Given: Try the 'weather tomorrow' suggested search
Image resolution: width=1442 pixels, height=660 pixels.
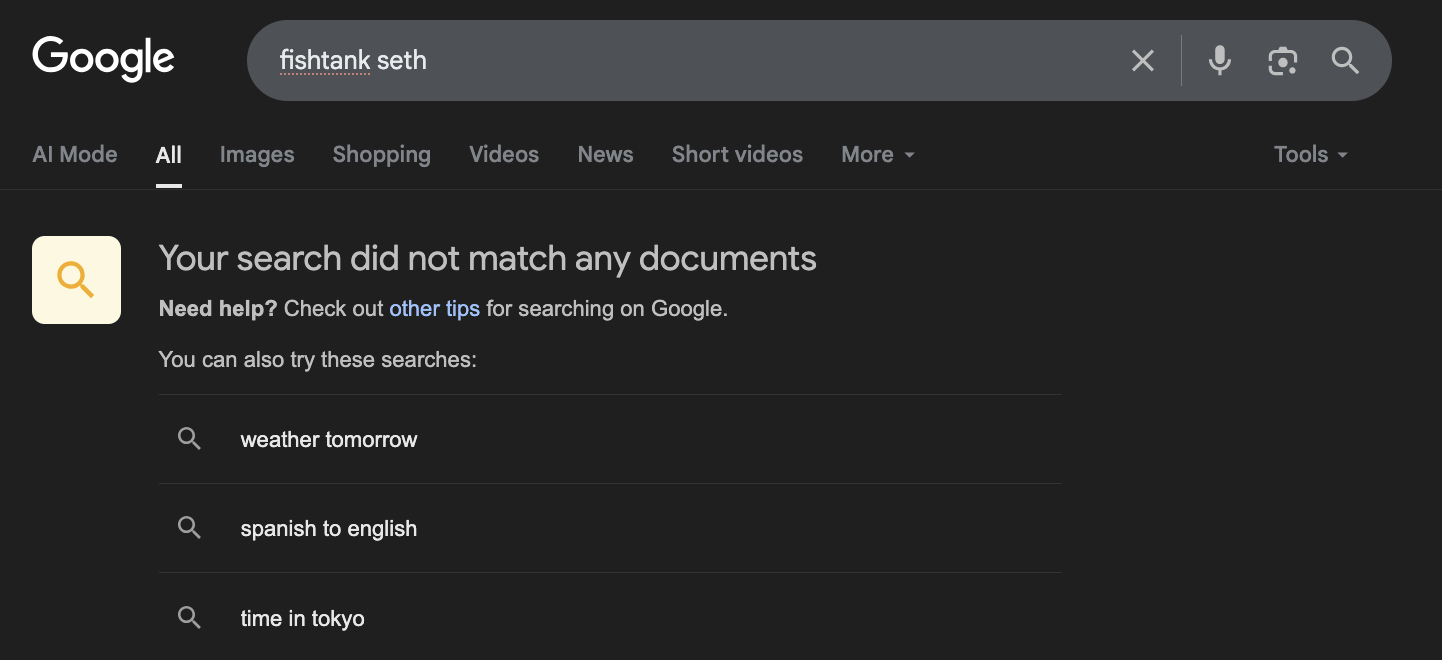Looking at the screenshot, I should click(610, 439).
